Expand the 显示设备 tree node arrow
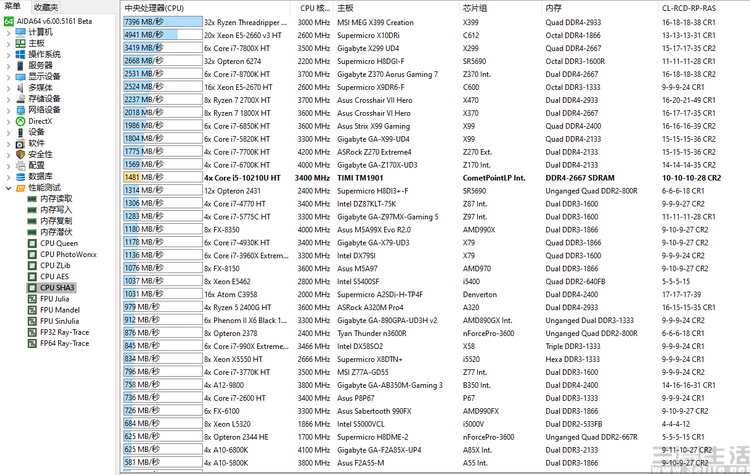This screenshot has width=750, height=475. click(8, 77)
